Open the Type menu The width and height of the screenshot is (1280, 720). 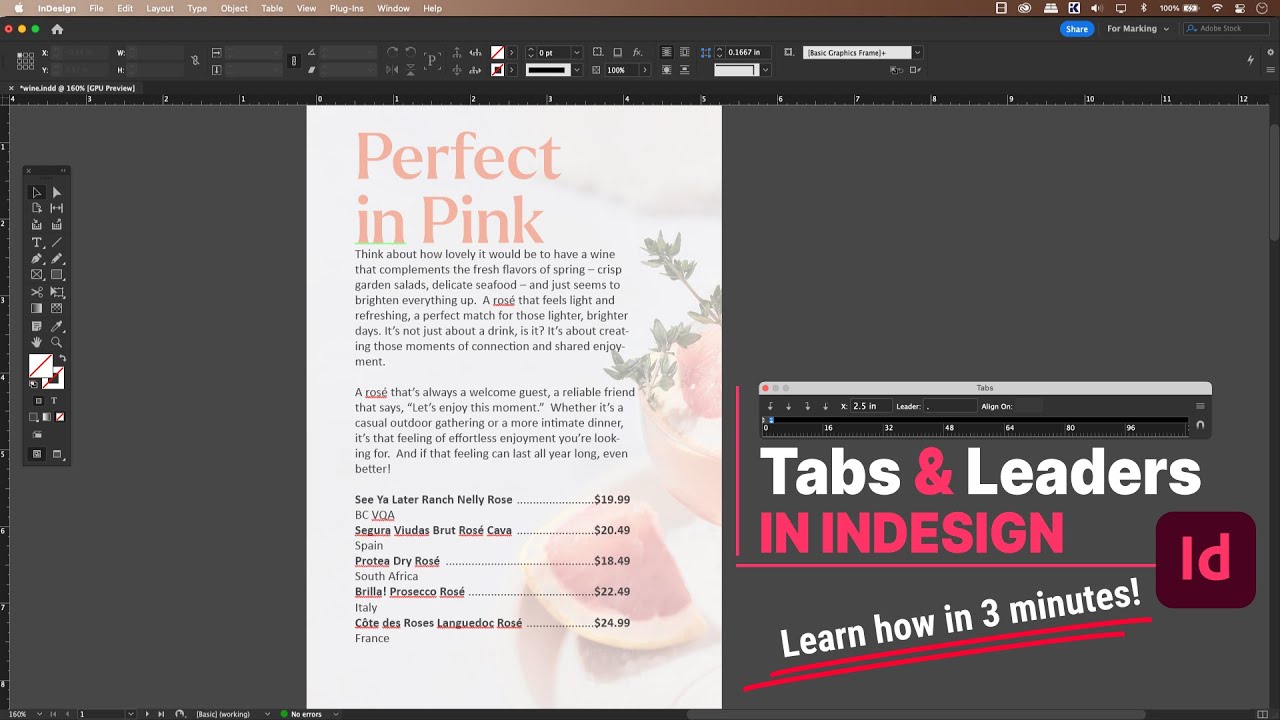coord(197,8)
